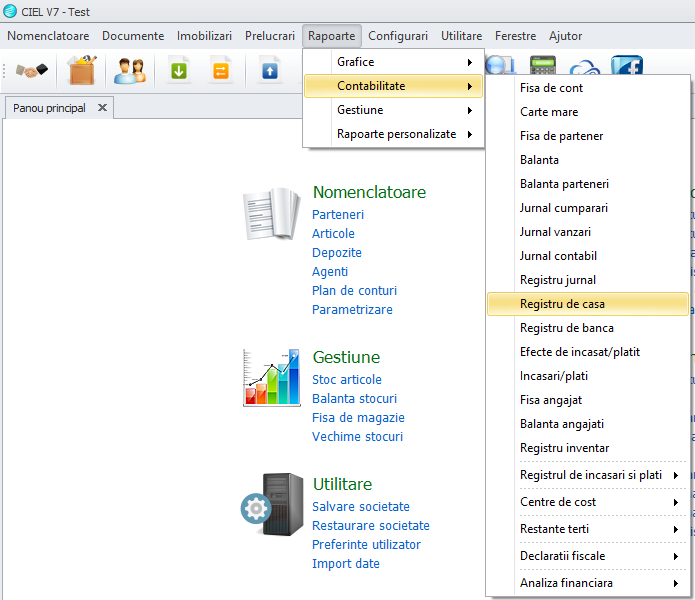695x600 pixels.
Task: Open the Depozite link
Action: [x=337, y=253]
